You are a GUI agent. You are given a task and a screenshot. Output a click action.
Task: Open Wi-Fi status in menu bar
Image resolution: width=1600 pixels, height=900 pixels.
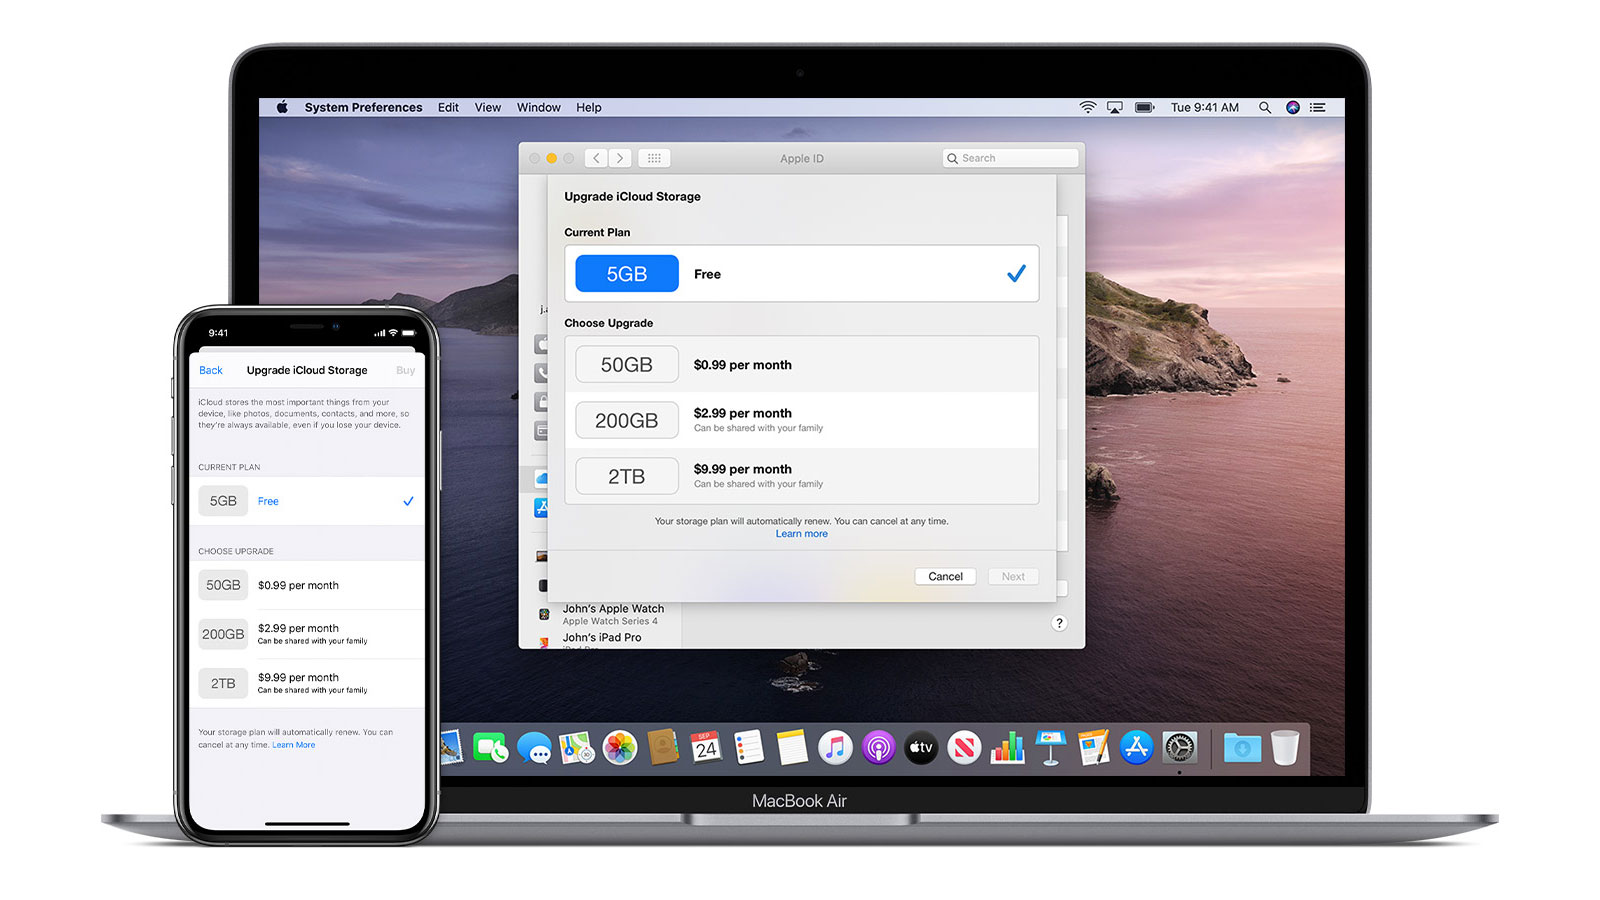point(1088,107)
